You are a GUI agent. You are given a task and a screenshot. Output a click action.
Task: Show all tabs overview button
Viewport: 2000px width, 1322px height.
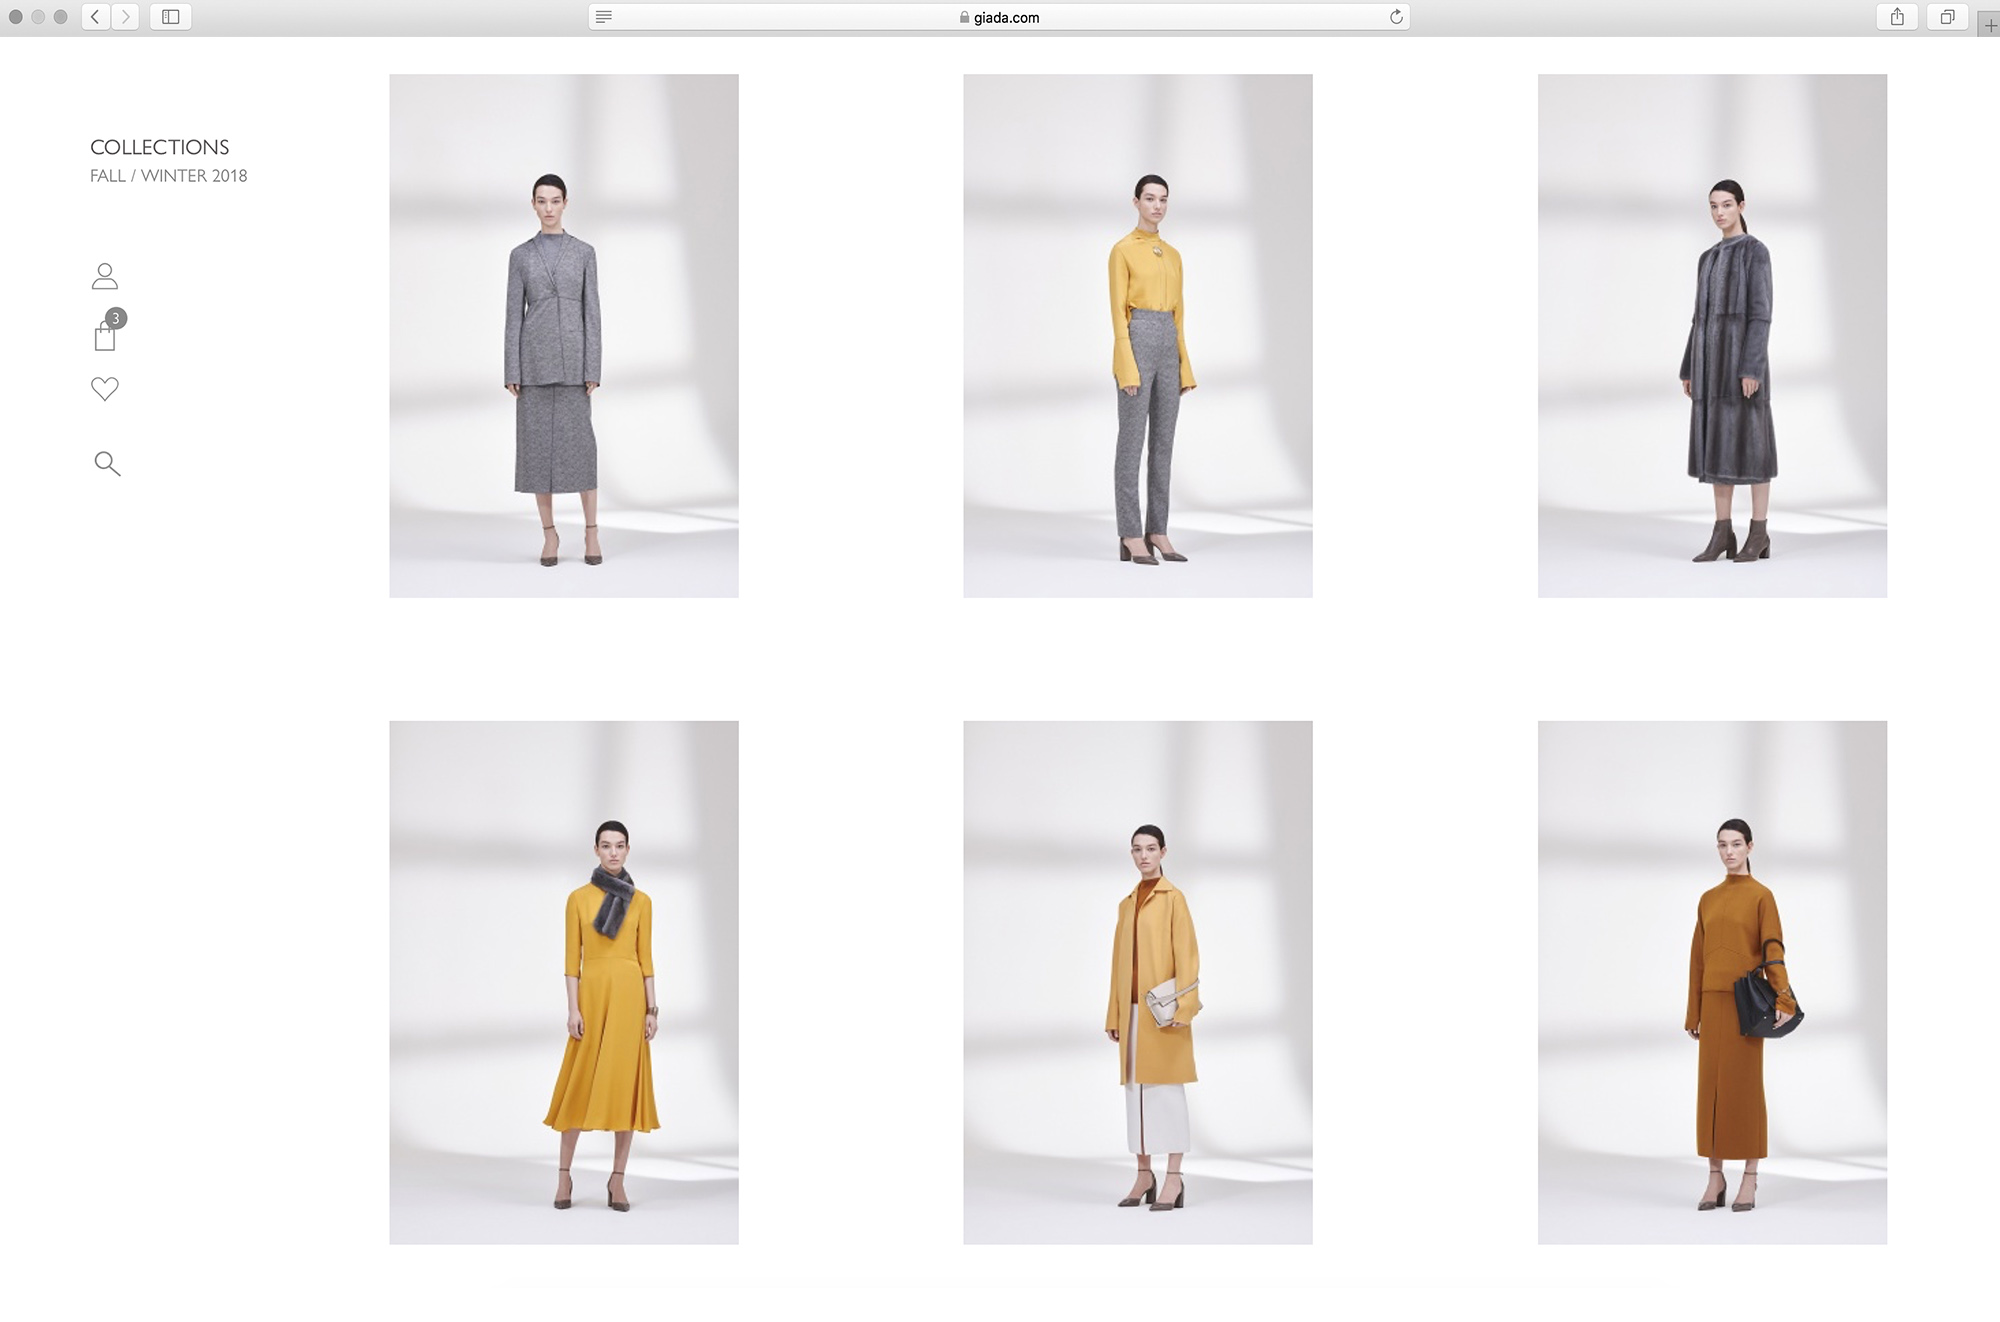[1947, 17]
